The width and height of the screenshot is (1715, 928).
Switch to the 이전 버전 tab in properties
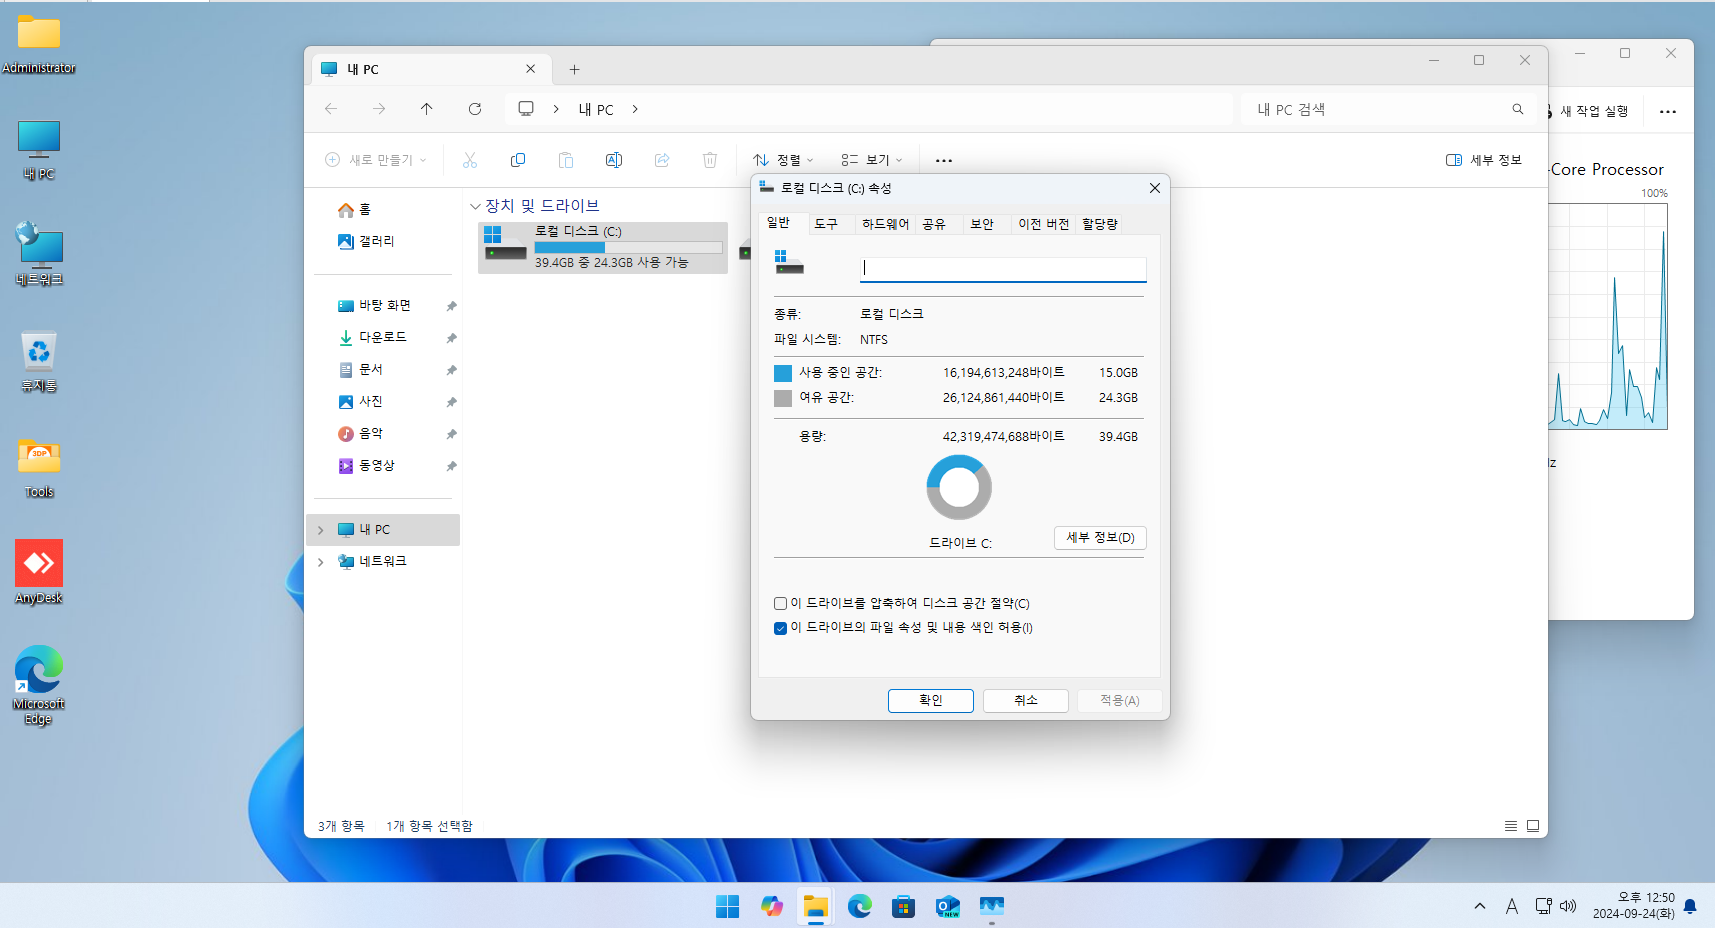coord(1044,224)
